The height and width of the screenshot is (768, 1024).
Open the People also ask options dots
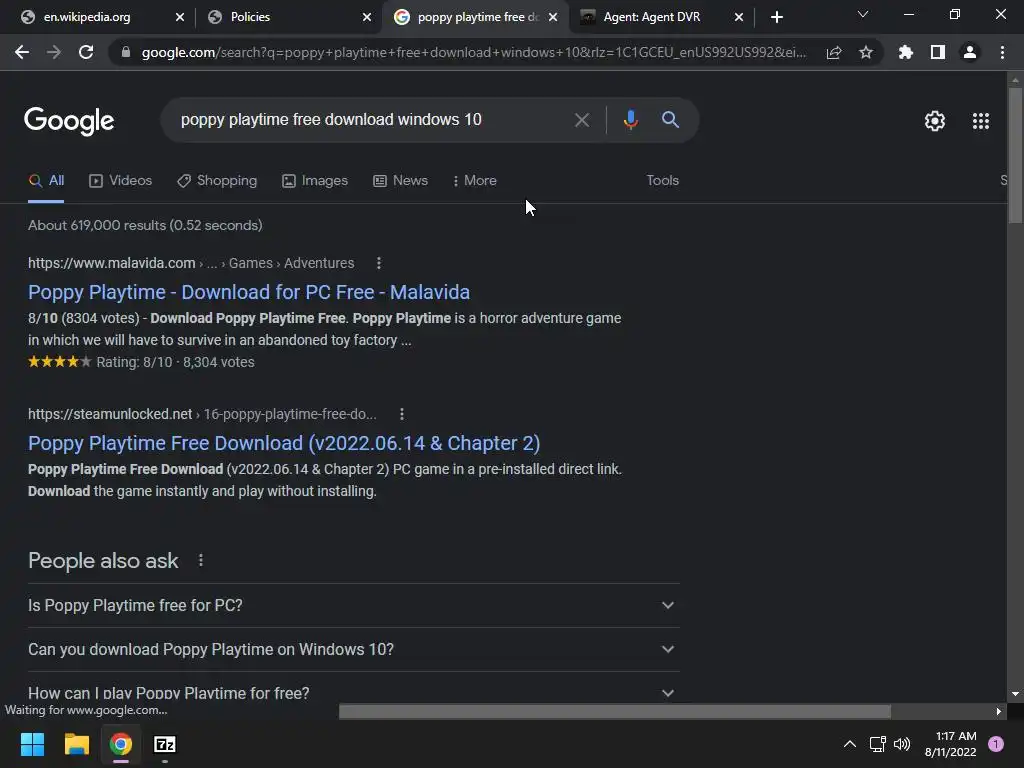pos(200,560)
